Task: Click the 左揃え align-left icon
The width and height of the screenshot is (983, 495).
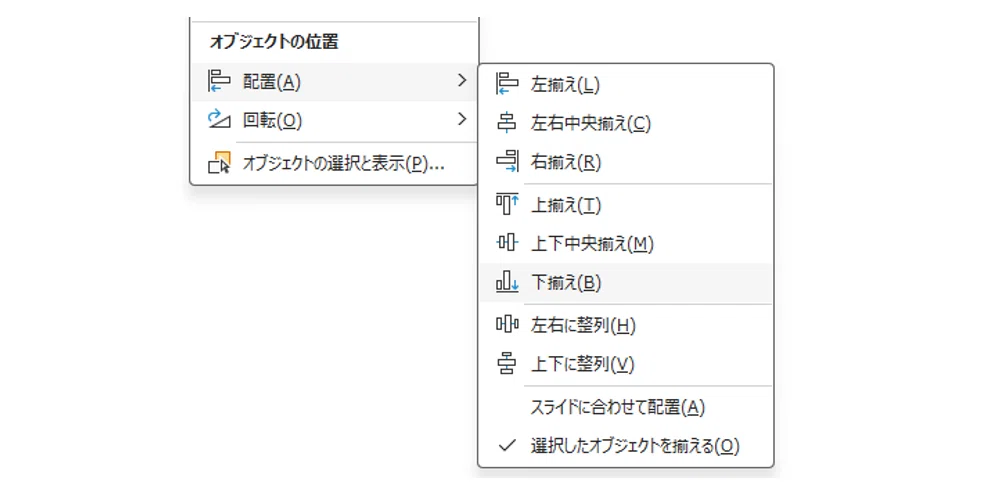Action: 507,83
